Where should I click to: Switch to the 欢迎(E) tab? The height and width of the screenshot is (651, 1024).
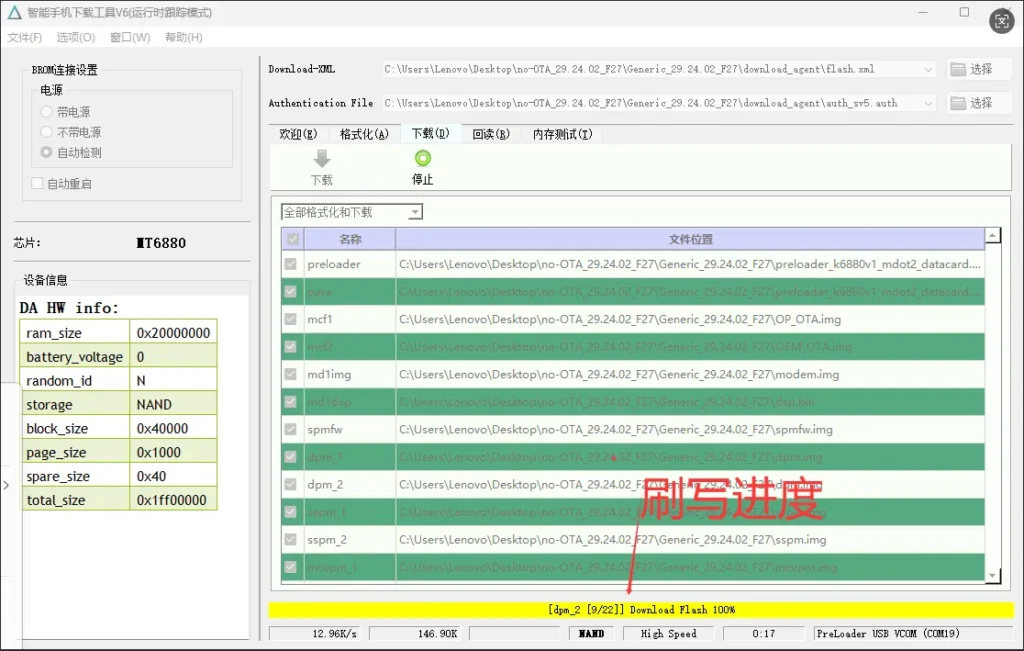tap(298, 134)
